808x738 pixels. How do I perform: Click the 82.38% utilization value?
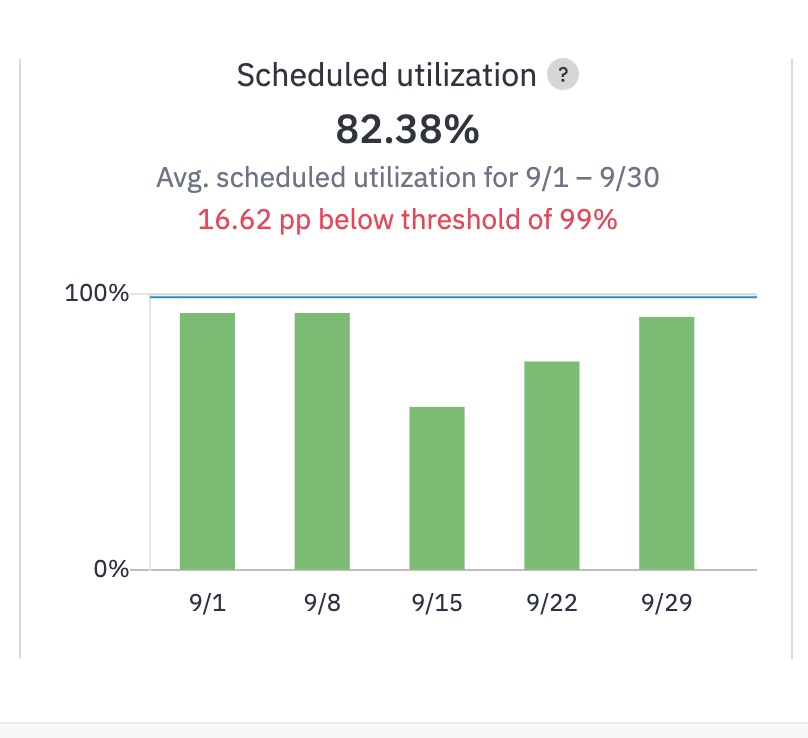408,129
